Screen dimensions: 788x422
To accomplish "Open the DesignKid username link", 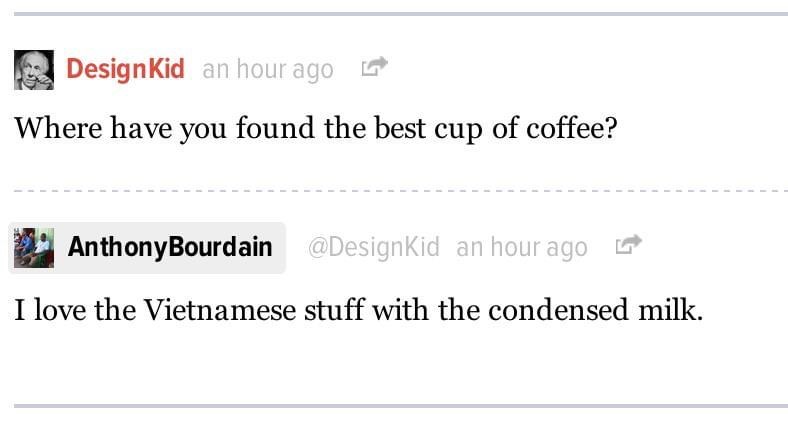I will [125, 69].
